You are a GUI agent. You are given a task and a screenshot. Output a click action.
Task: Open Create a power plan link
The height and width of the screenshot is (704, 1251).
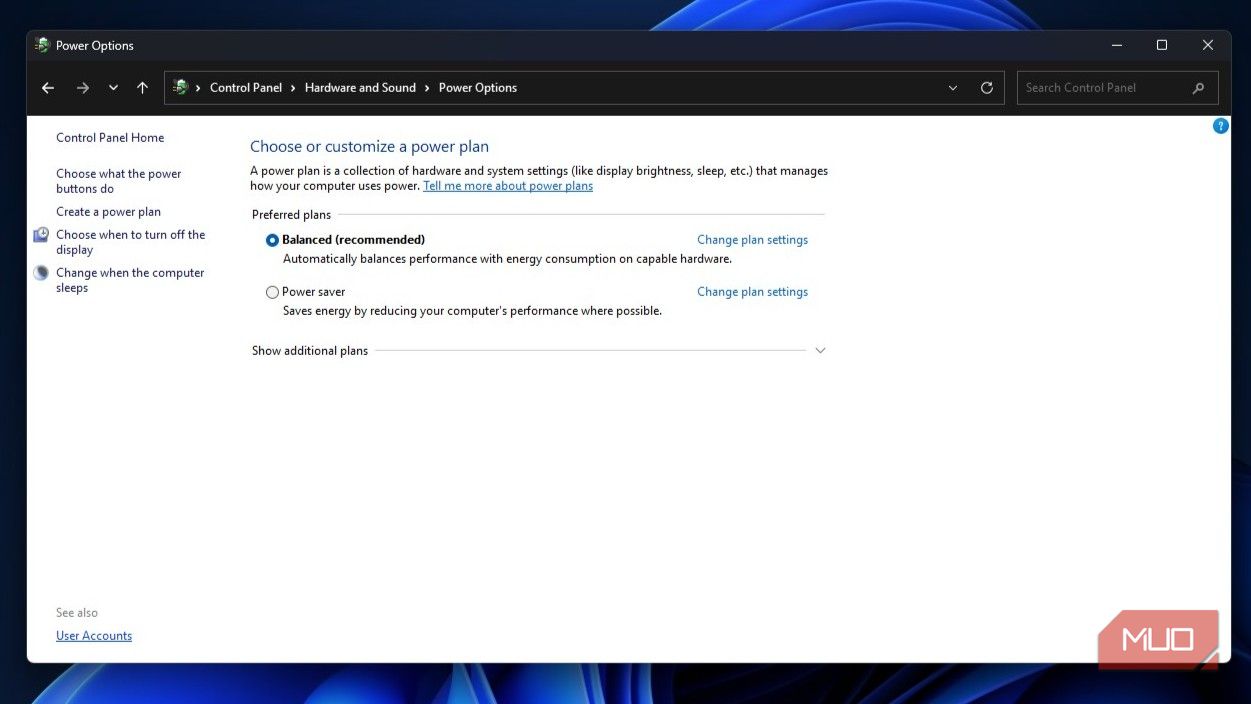click(108, 212)
